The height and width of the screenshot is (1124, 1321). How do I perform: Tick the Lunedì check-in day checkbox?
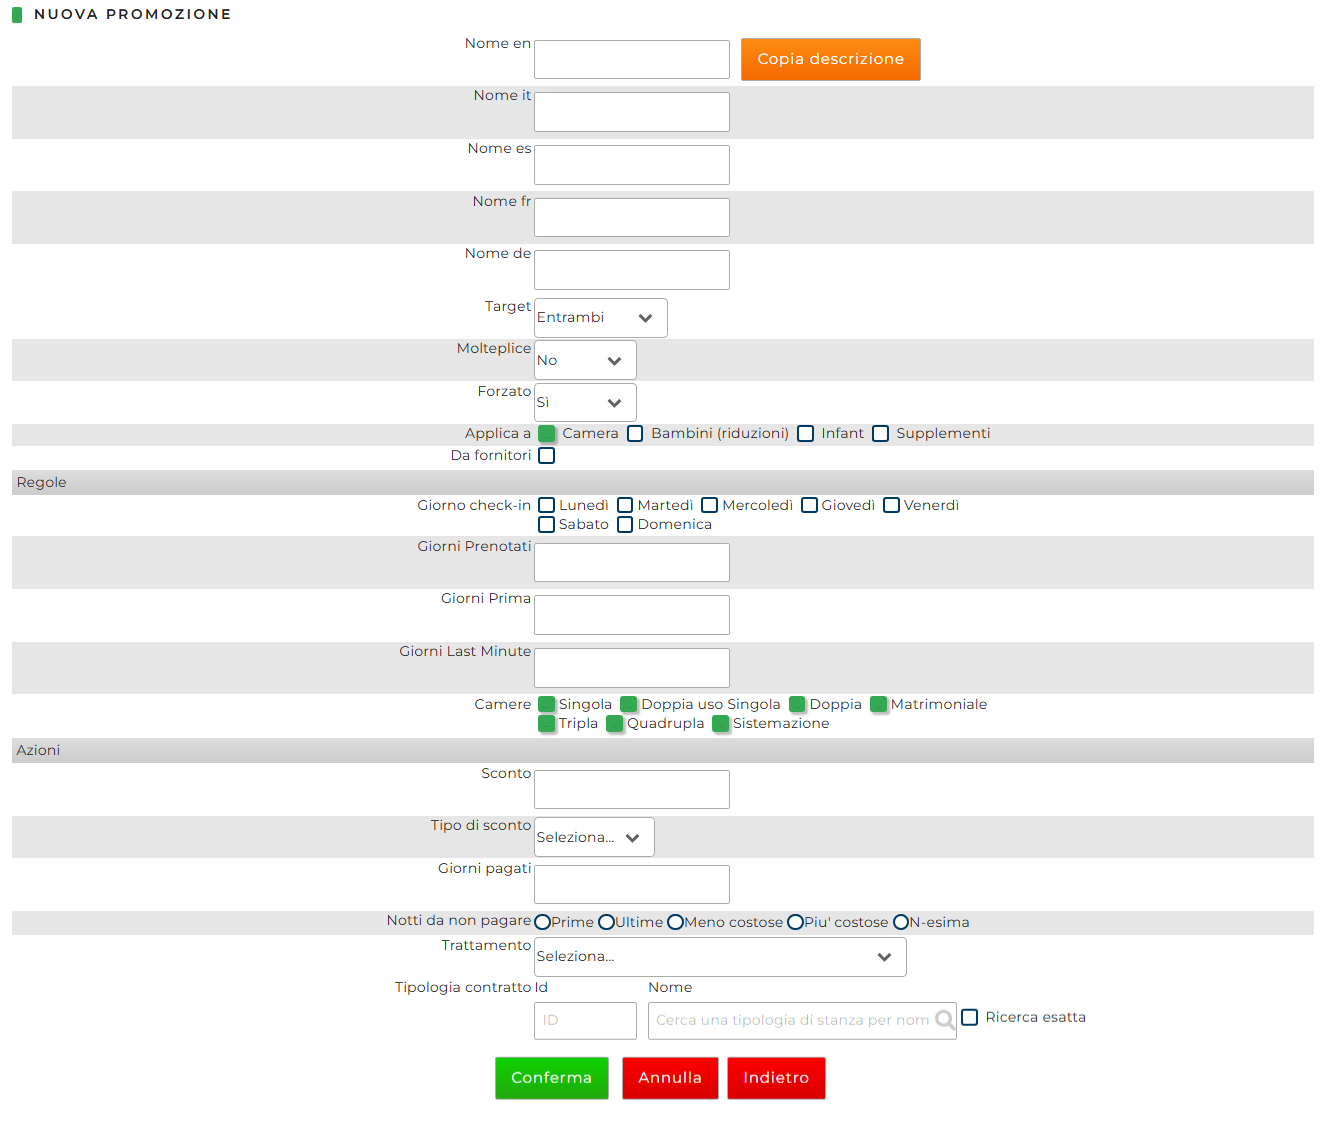(x=547, y=506)
